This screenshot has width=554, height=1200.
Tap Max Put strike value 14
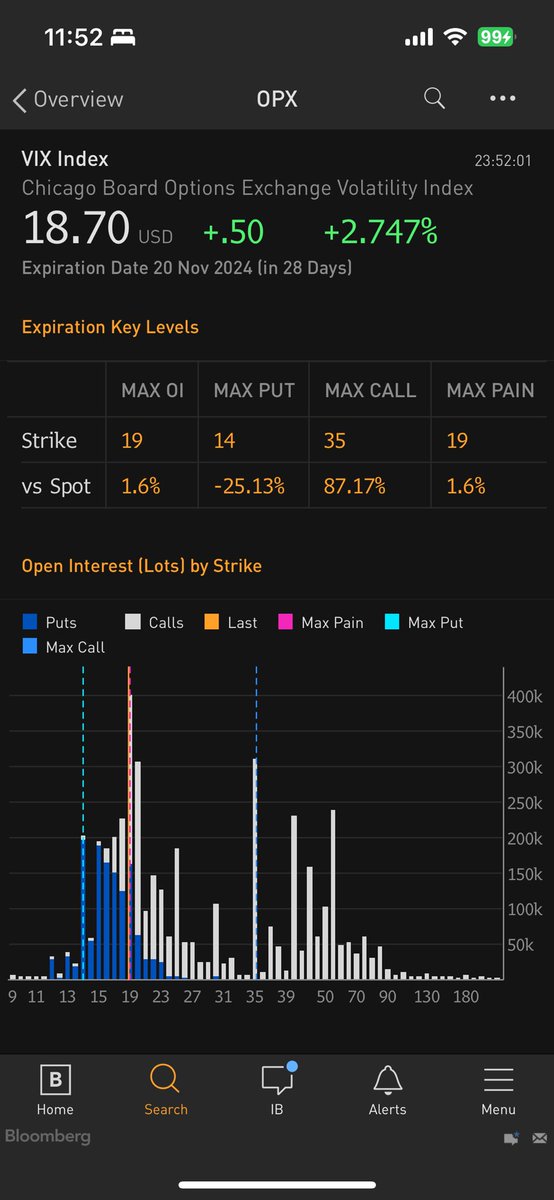coord(223,440)
